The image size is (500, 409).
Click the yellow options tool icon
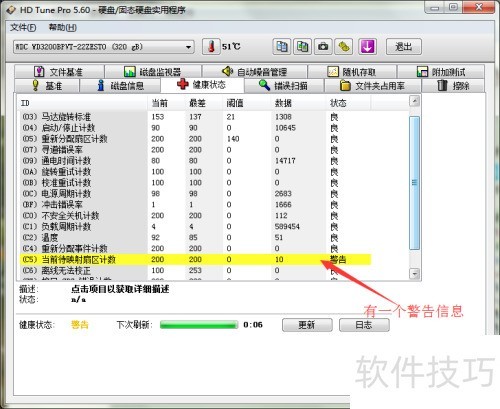tap(344, 46)
